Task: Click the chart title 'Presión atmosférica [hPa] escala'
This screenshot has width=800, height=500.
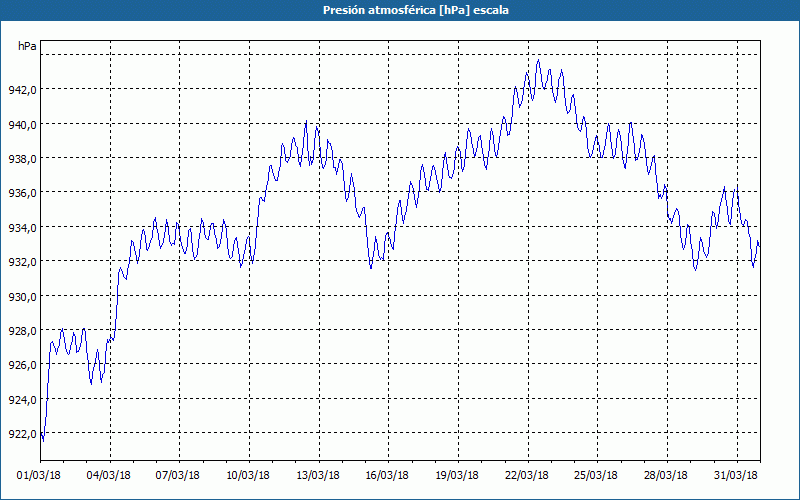Action: (x=415, y=10)
